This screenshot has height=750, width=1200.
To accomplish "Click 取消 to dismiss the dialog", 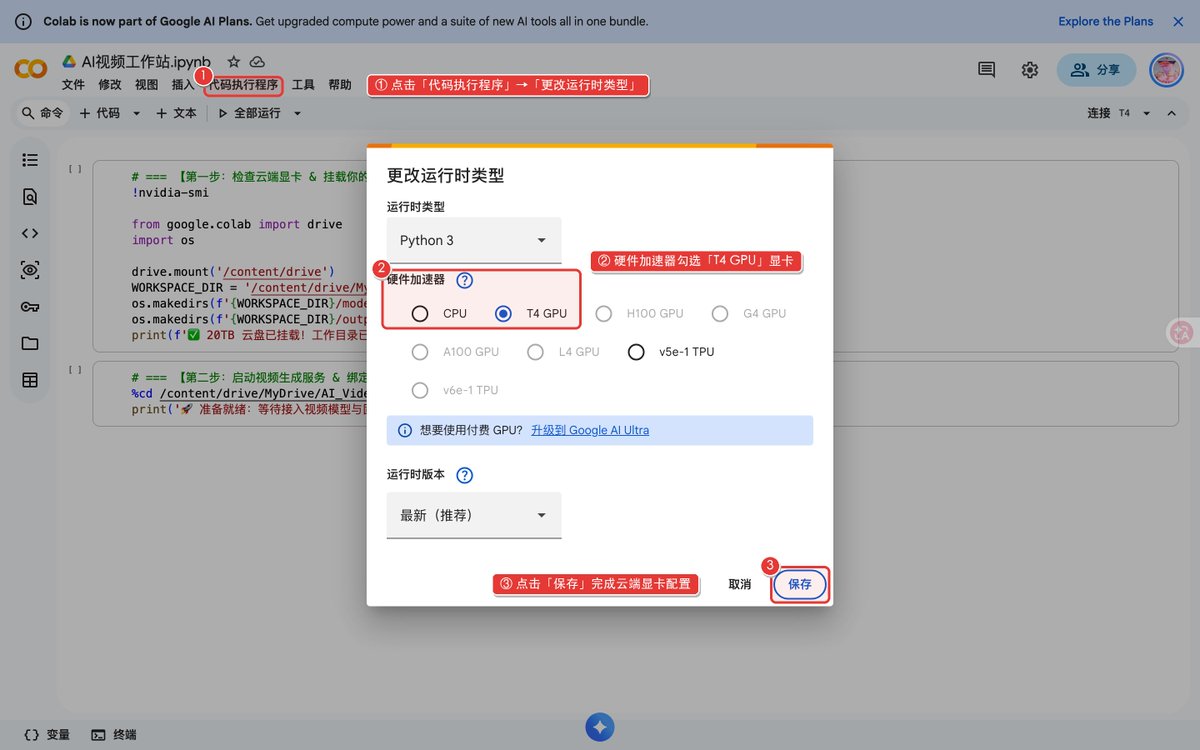I will pyautogui.click(x=740, y=584).
